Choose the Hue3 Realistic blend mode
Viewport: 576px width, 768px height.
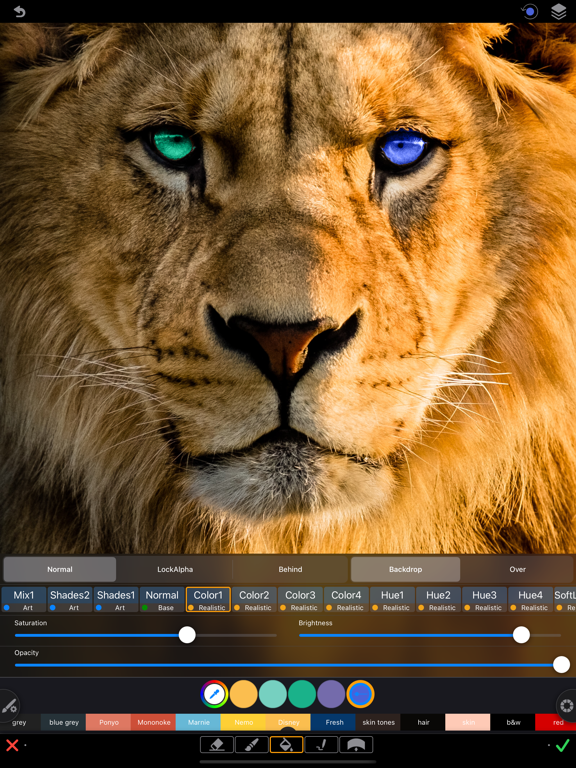484,600
